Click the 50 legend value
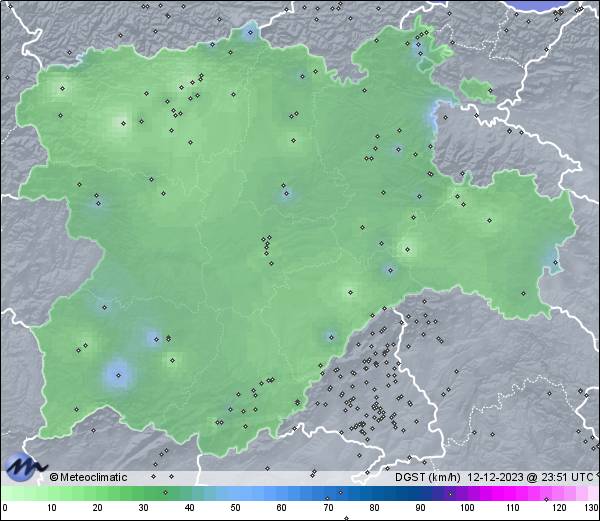 click(x=235, y=508)
